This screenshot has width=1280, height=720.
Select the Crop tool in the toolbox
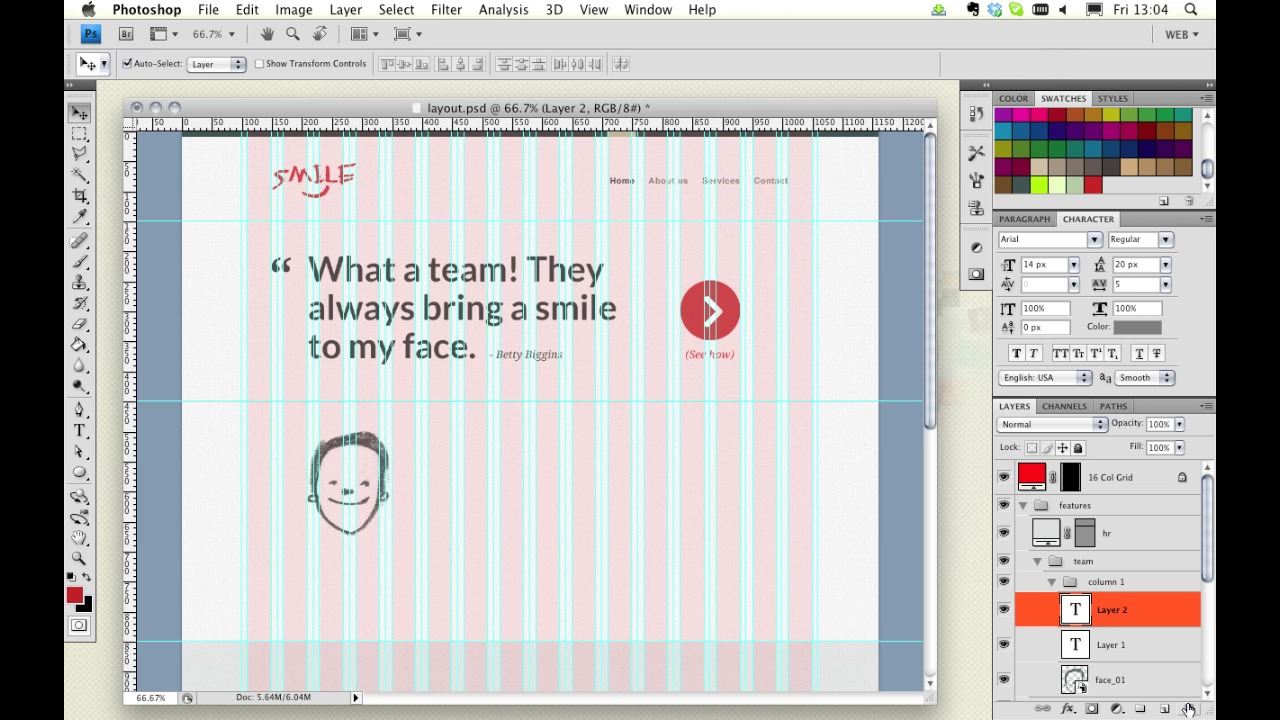click(80, 196)
